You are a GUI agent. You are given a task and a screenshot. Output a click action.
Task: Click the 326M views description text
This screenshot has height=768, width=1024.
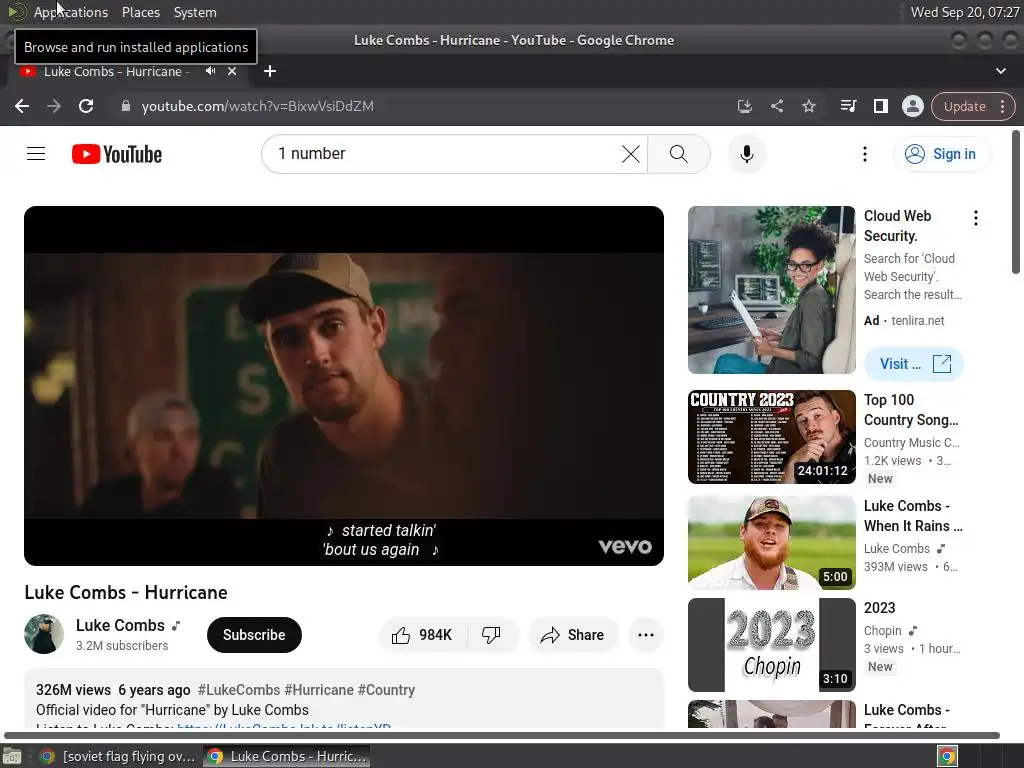coord(73,690)
